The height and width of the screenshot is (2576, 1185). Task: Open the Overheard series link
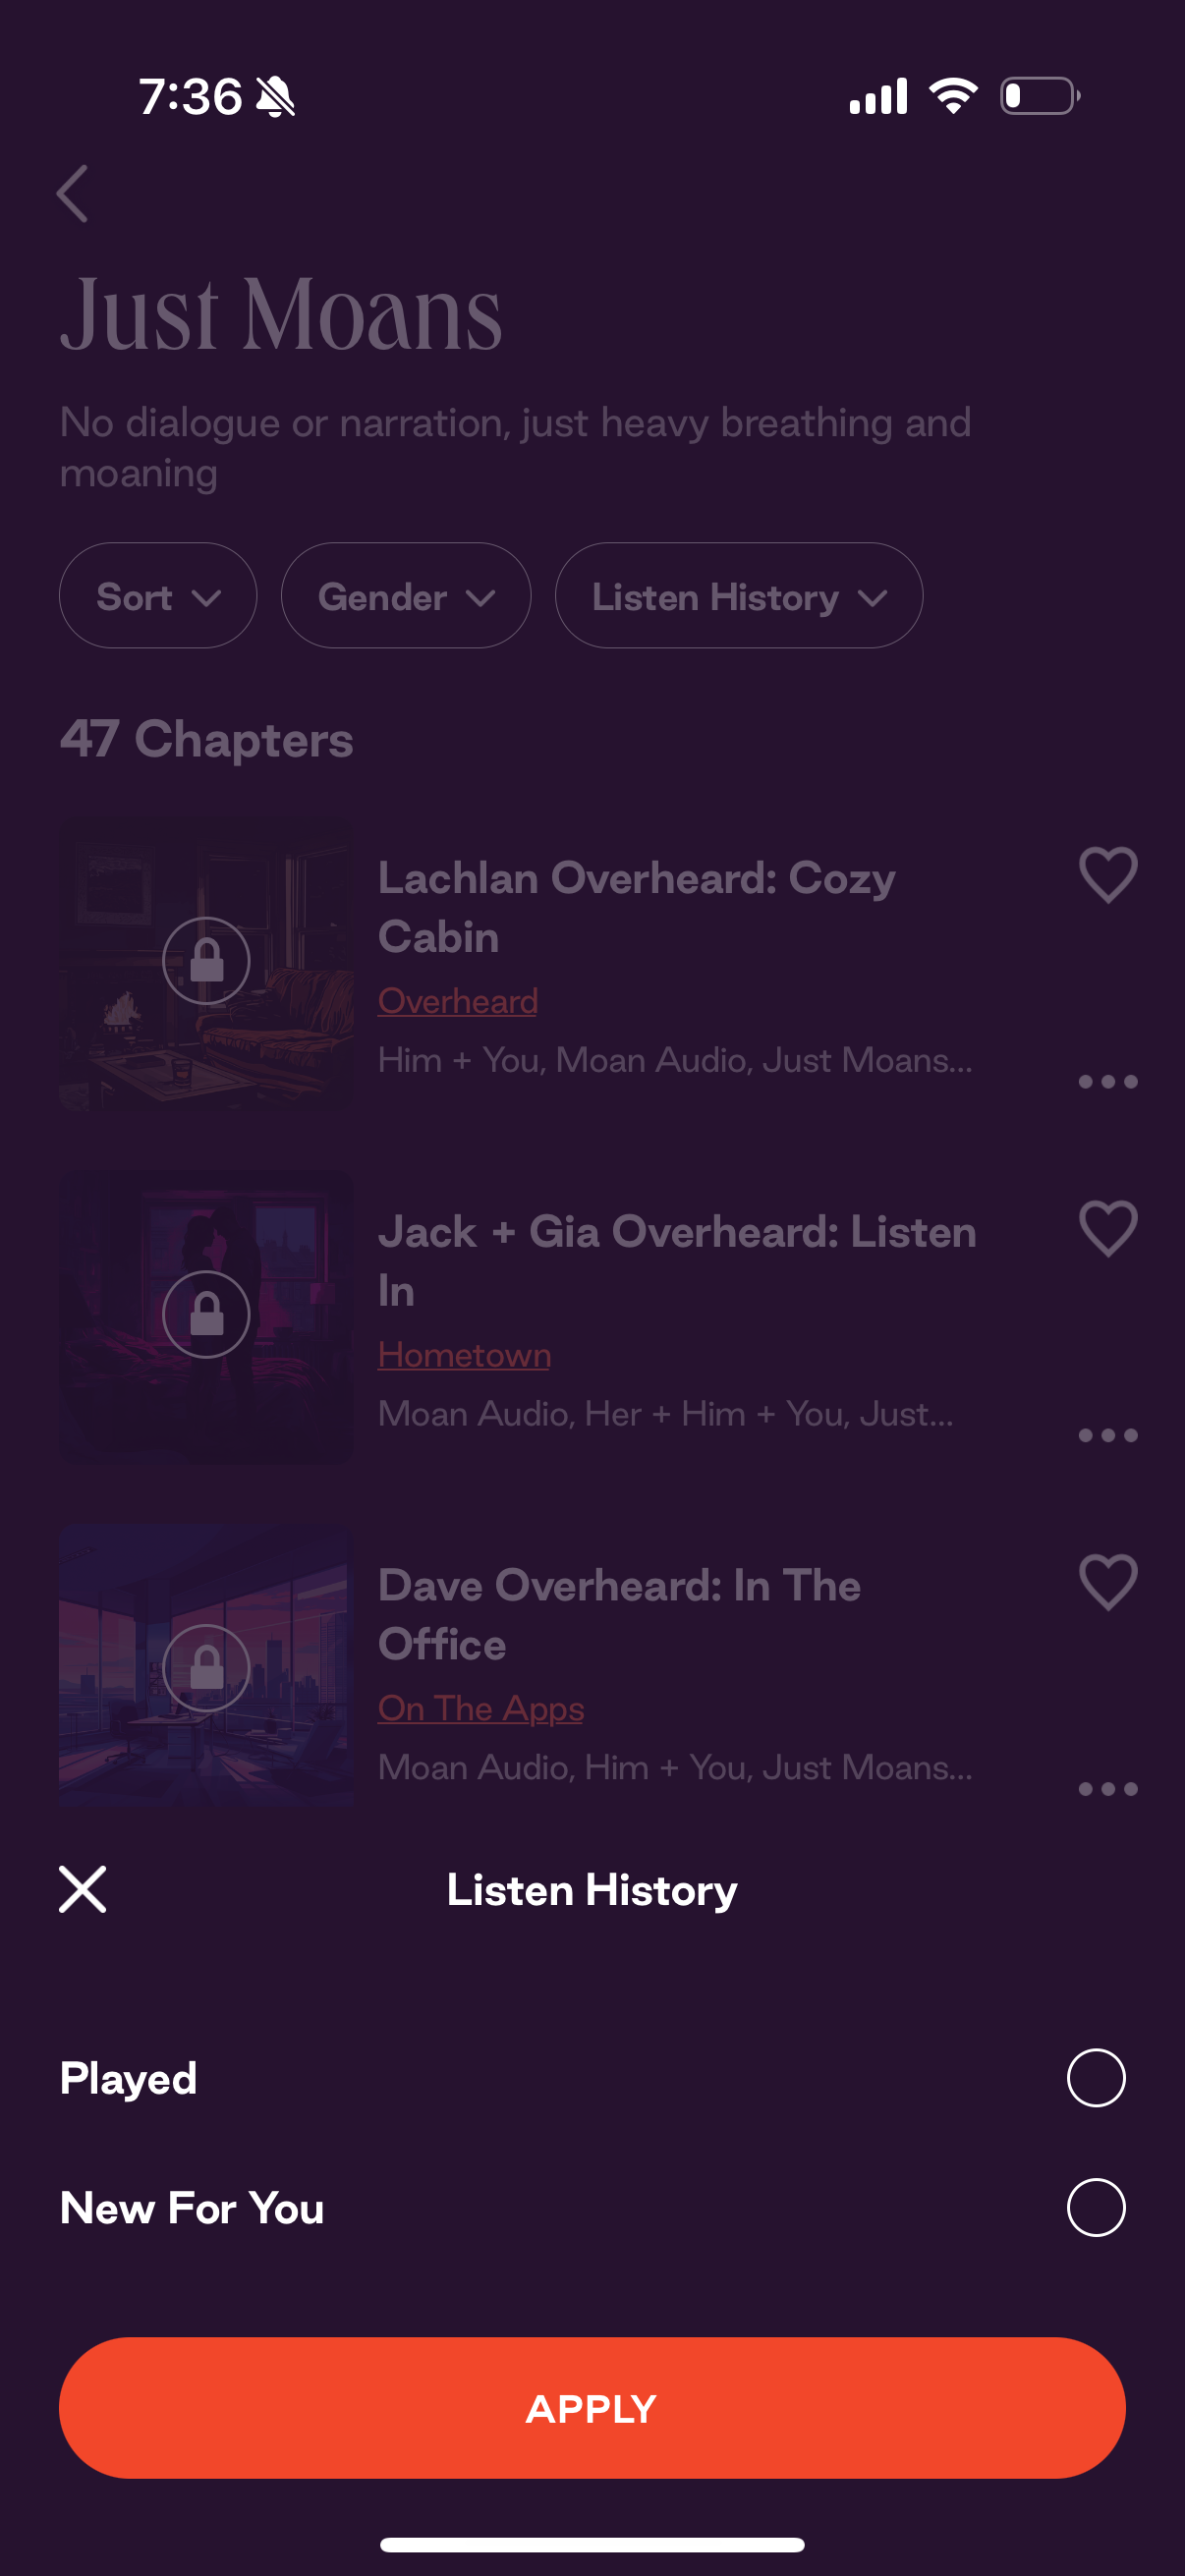coord(458,1001)
